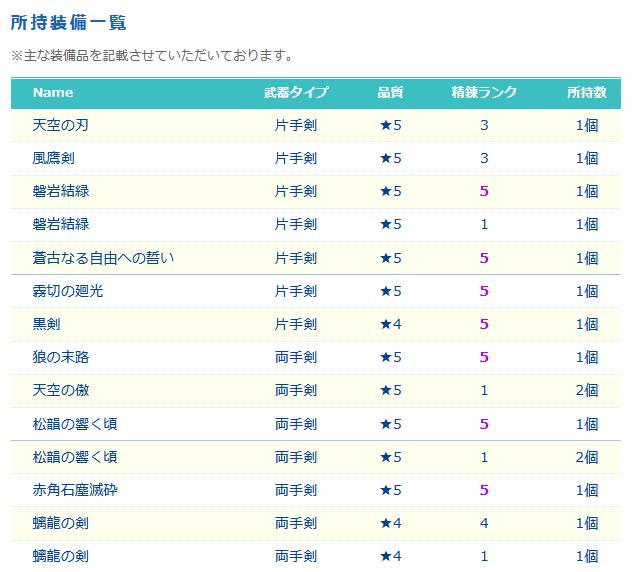This screenshot has width=636, height=572.
Task: Select the 赤角石塵滅砕 name cell
Action: [x=75, y=490]
